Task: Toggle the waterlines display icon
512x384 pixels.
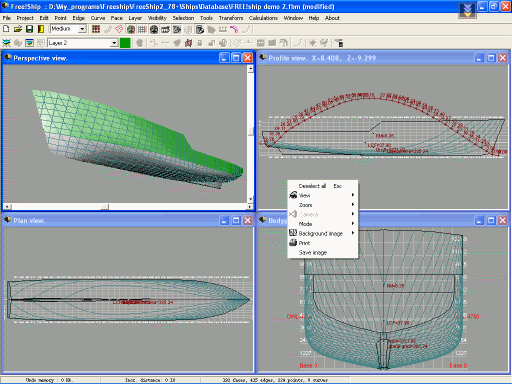Action: click(177, 29)
